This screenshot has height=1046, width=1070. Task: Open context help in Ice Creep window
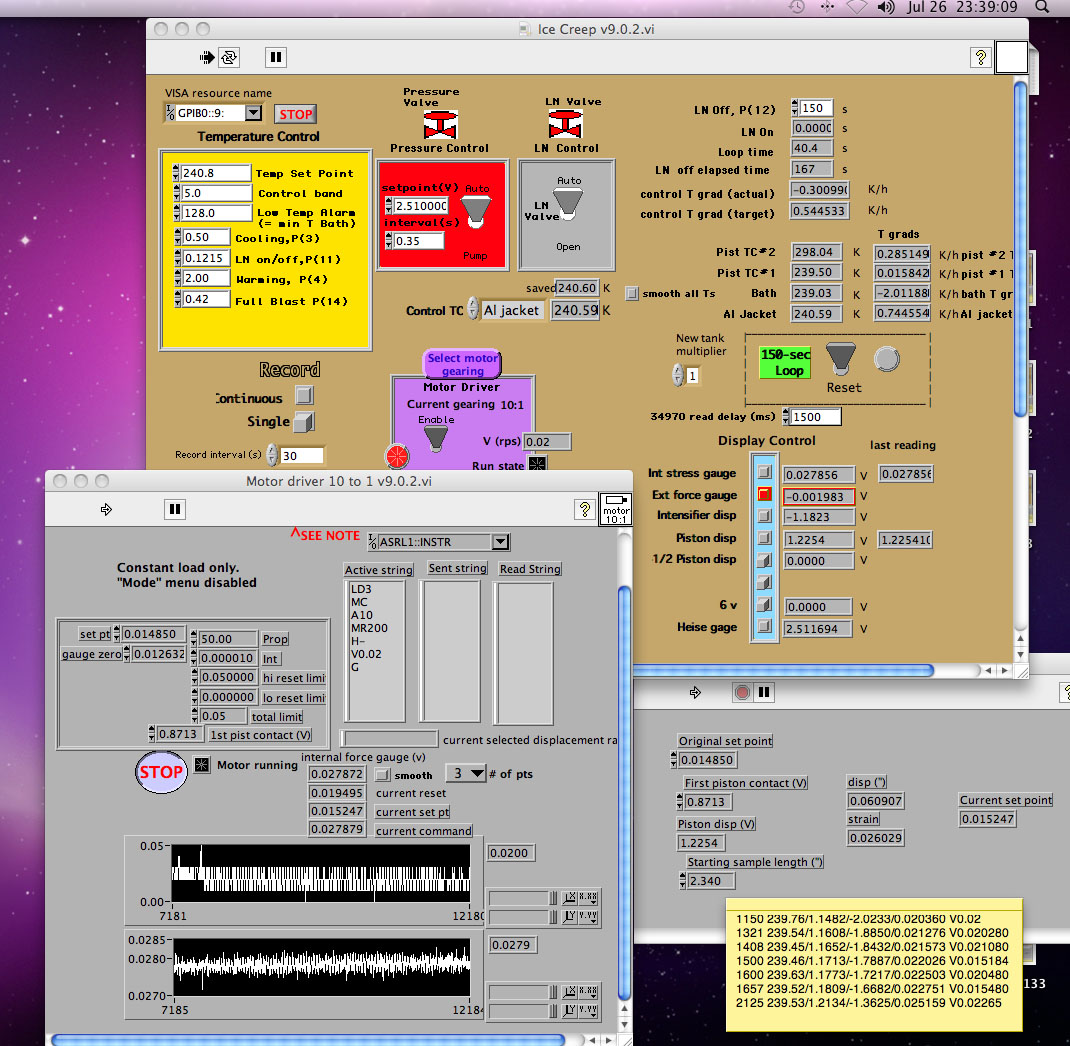click(x=980, y=58)
